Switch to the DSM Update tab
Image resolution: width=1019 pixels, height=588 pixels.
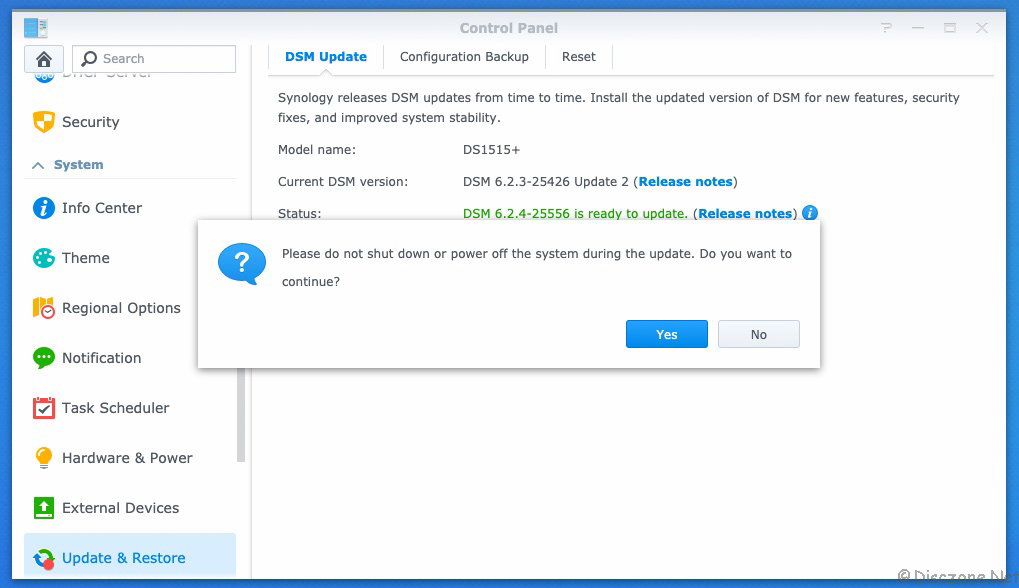[x=326, y=57]
